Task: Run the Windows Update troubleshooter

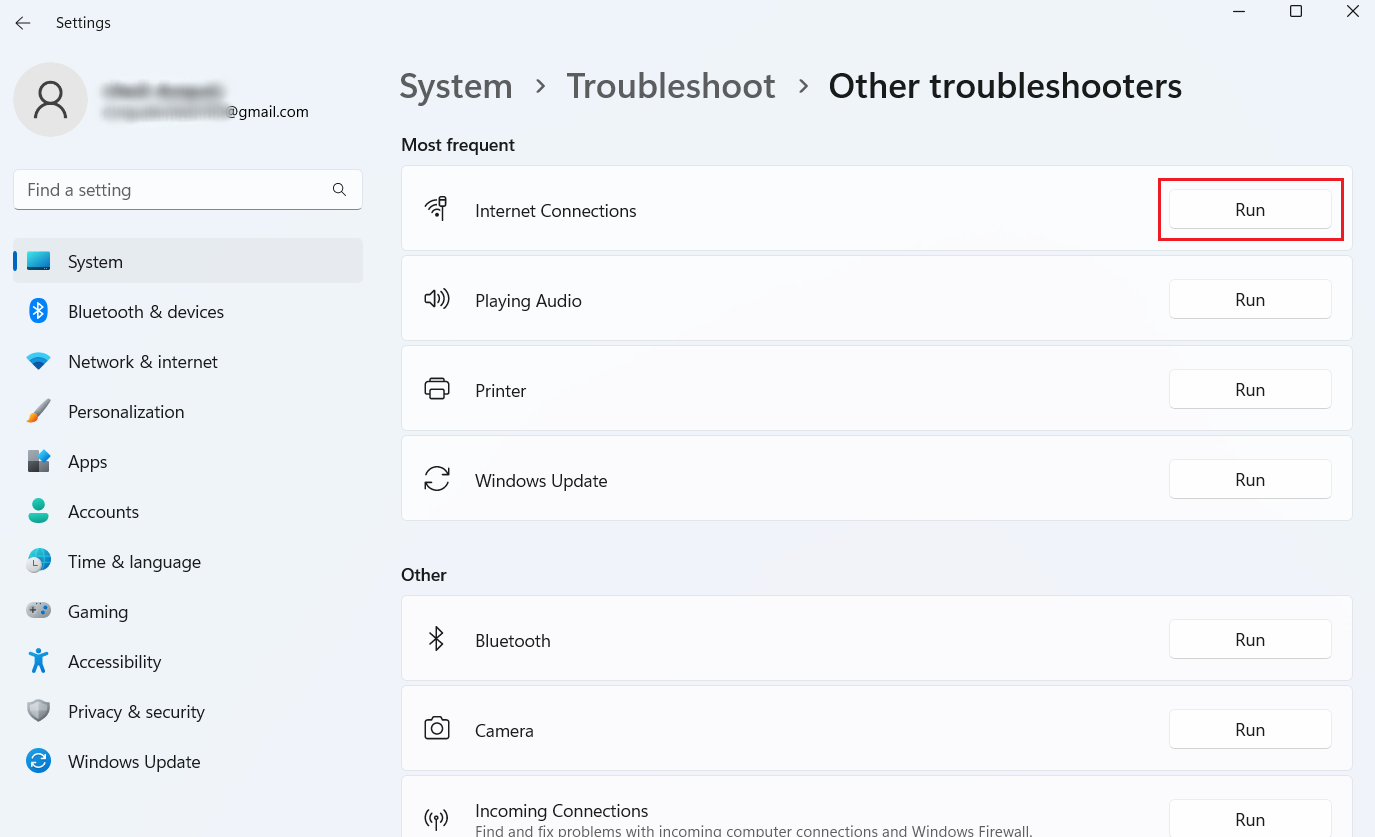Action: (x=1250, y=480)
